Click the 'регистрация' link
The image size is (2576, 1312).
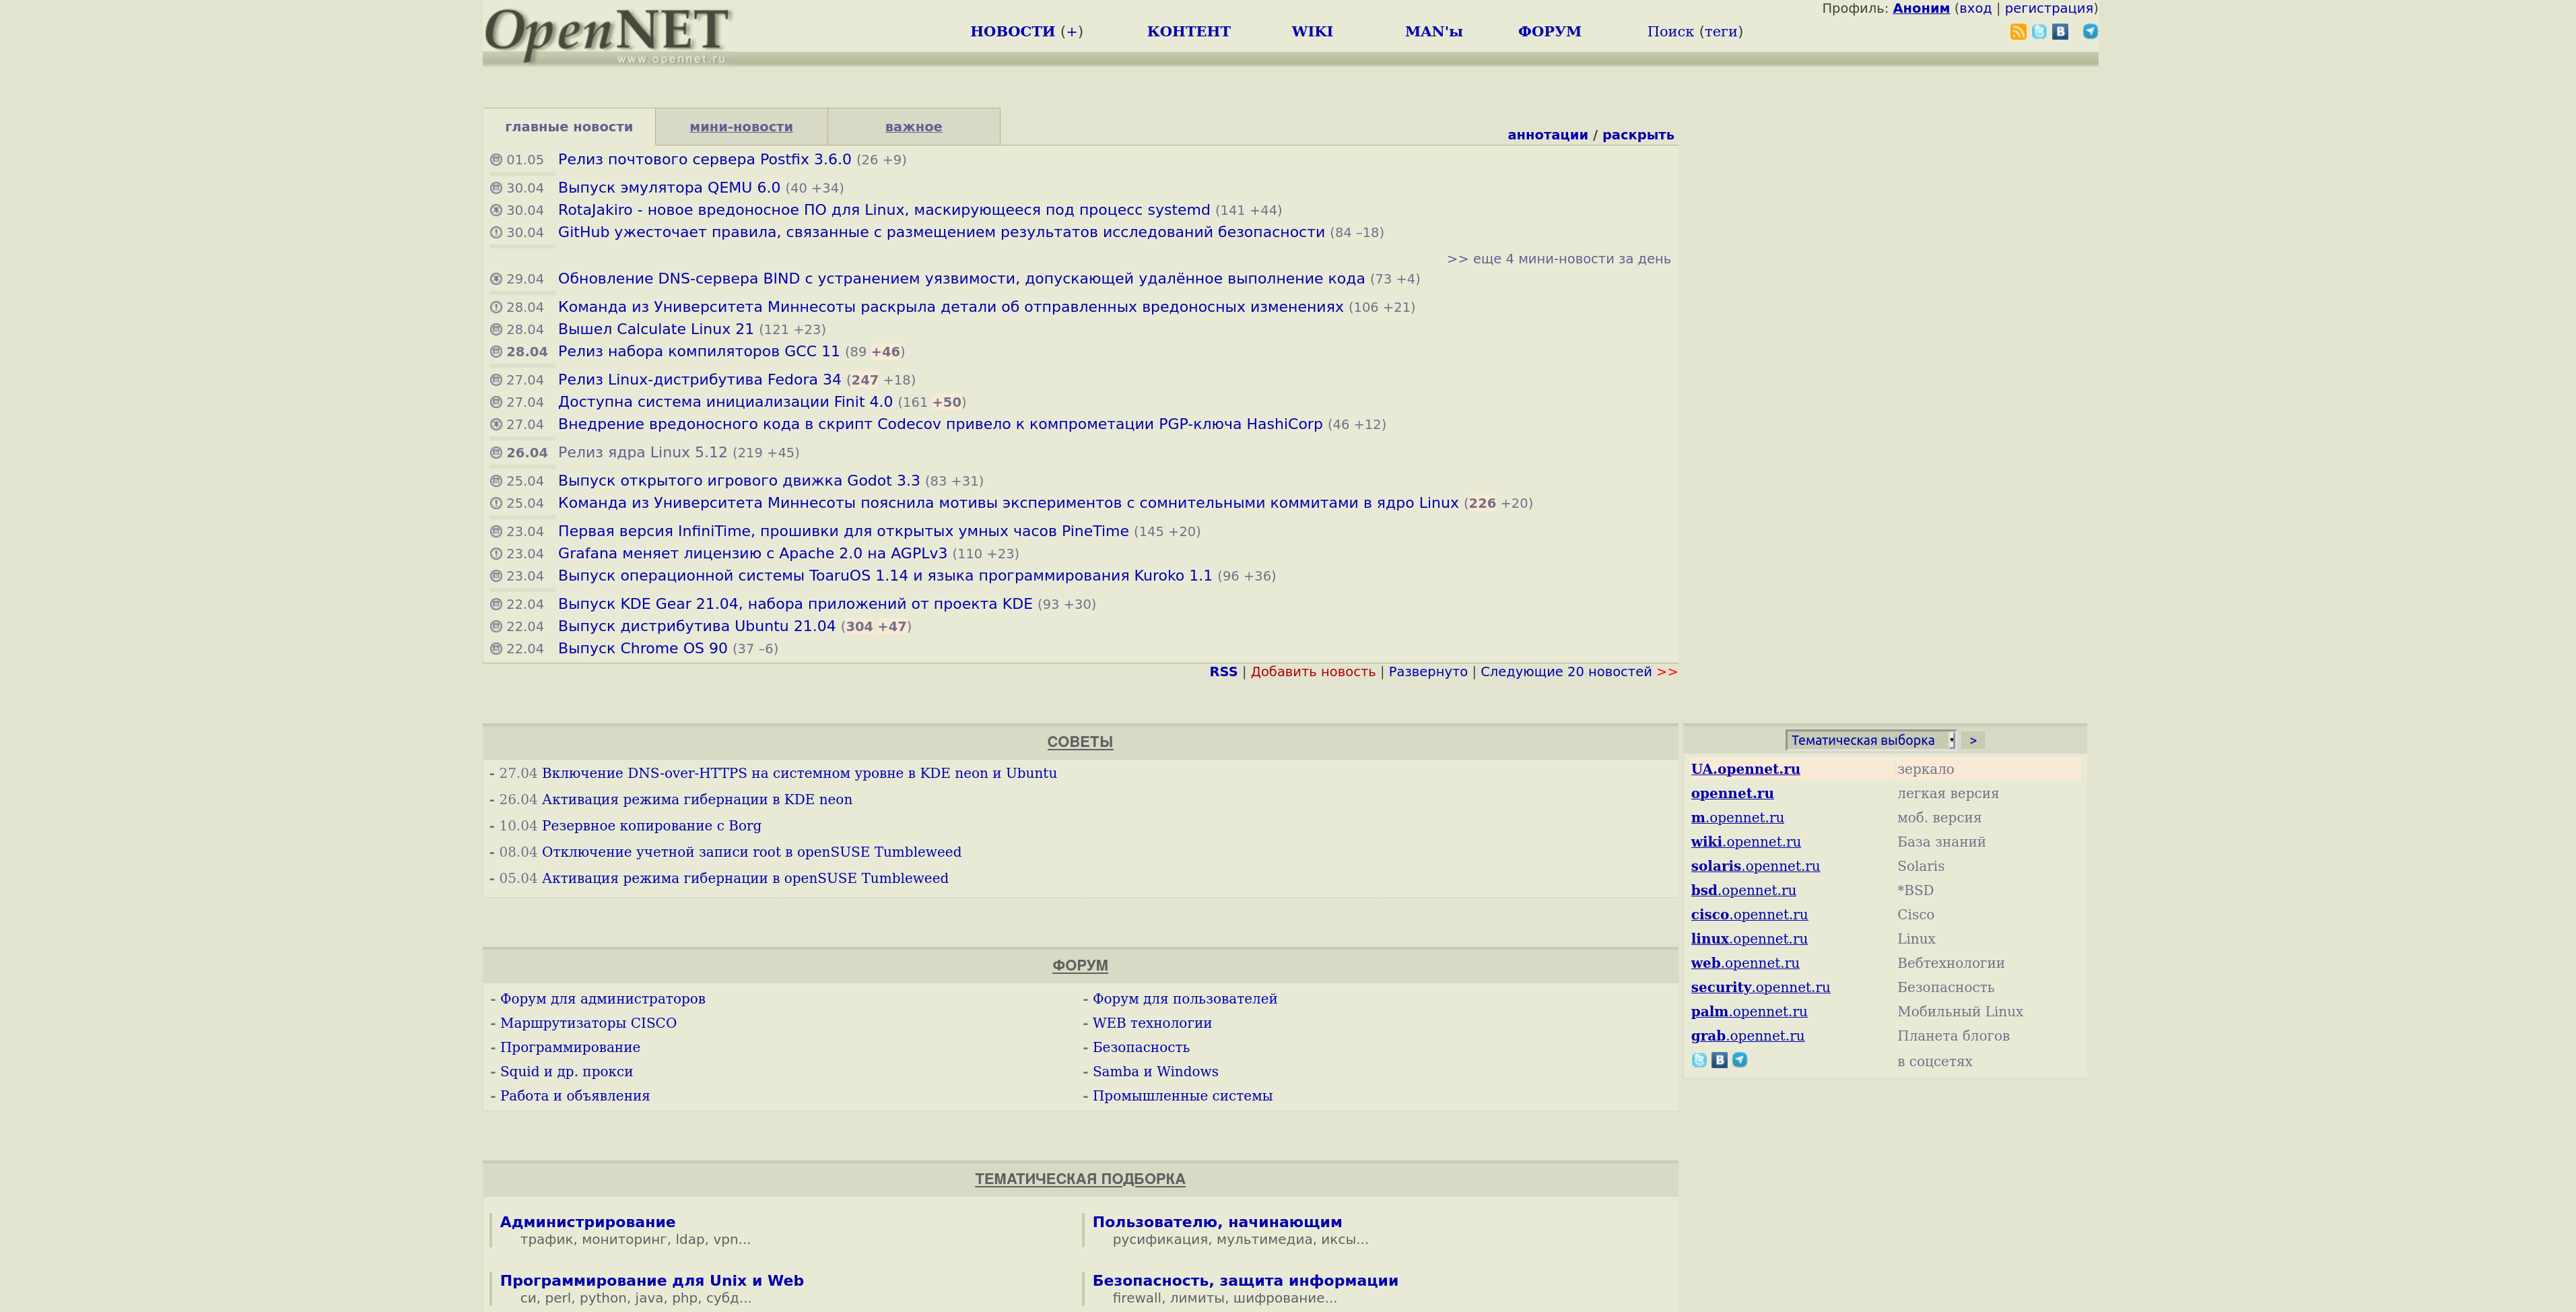coord(2048,8)
